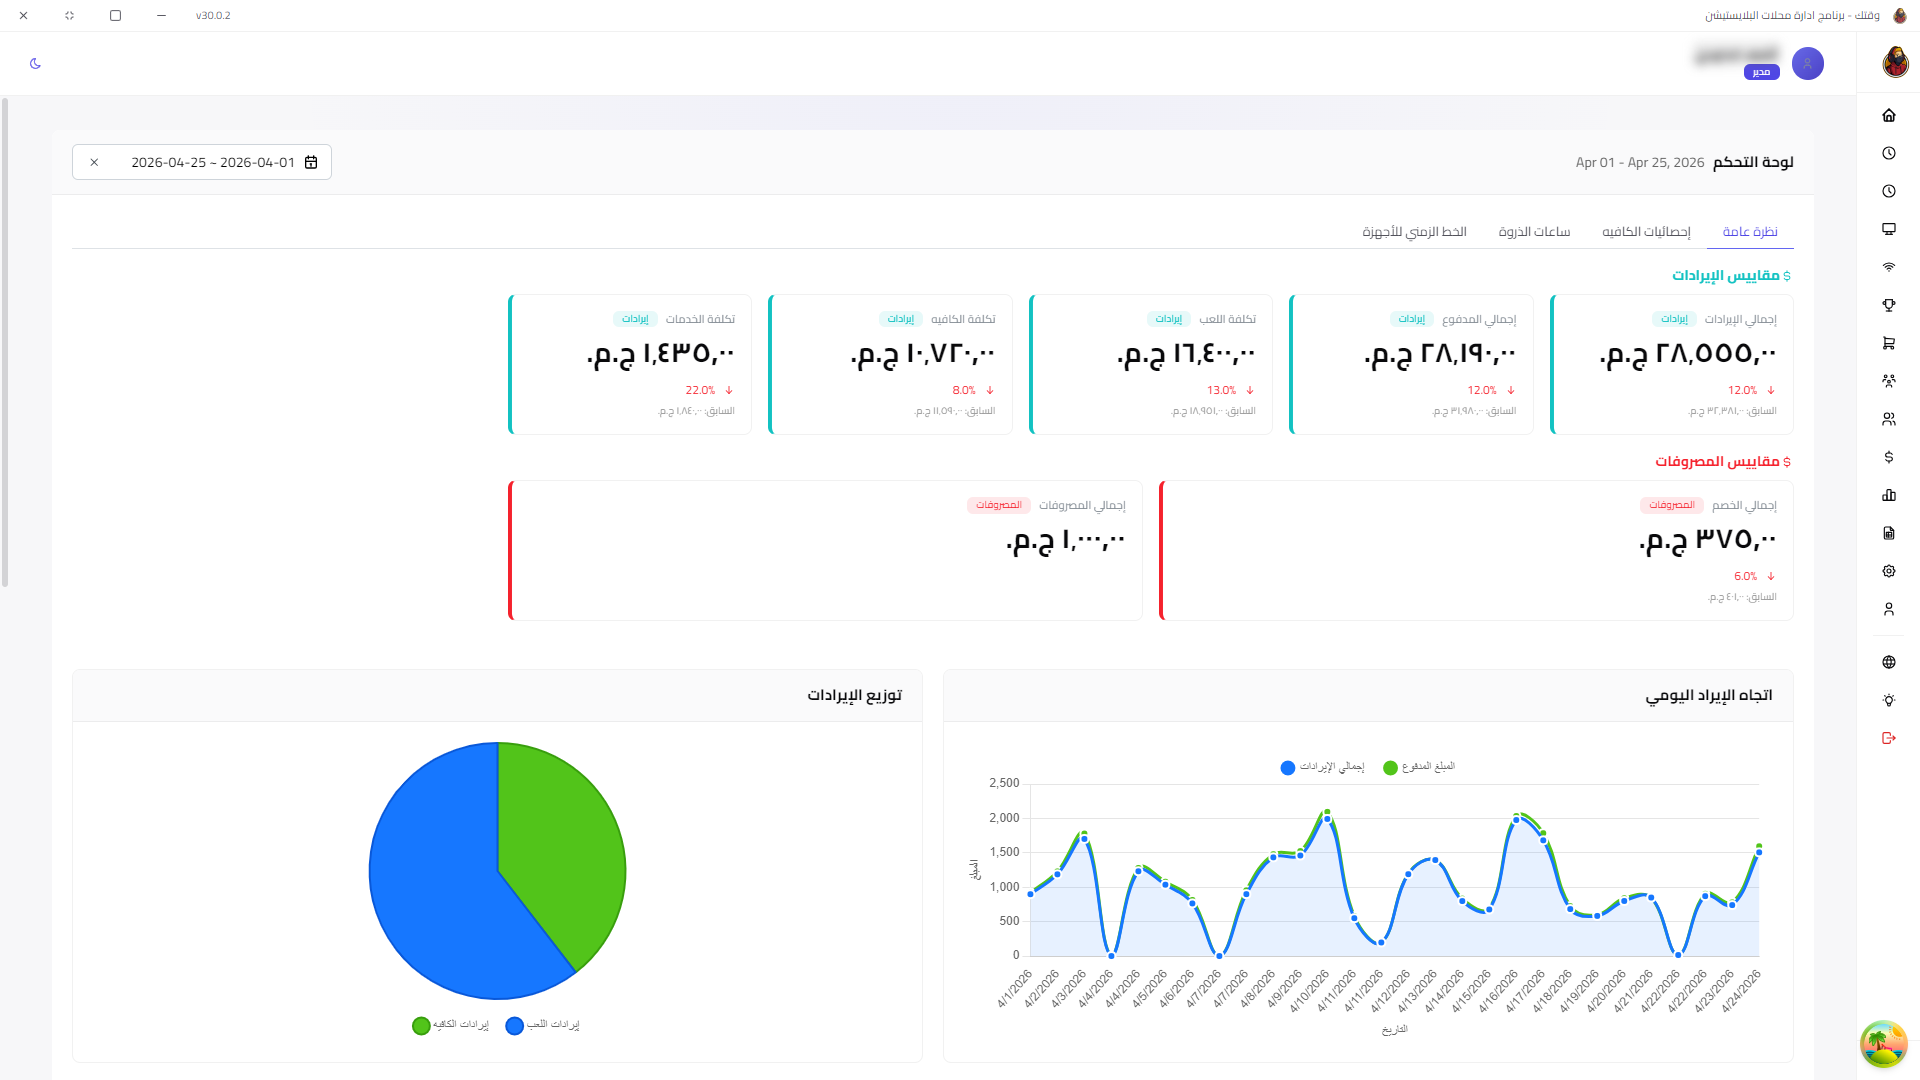The image size is (1920, 1080).
Task: Open the settings gear icon in sidebar
Action: tap(1889, 571)
